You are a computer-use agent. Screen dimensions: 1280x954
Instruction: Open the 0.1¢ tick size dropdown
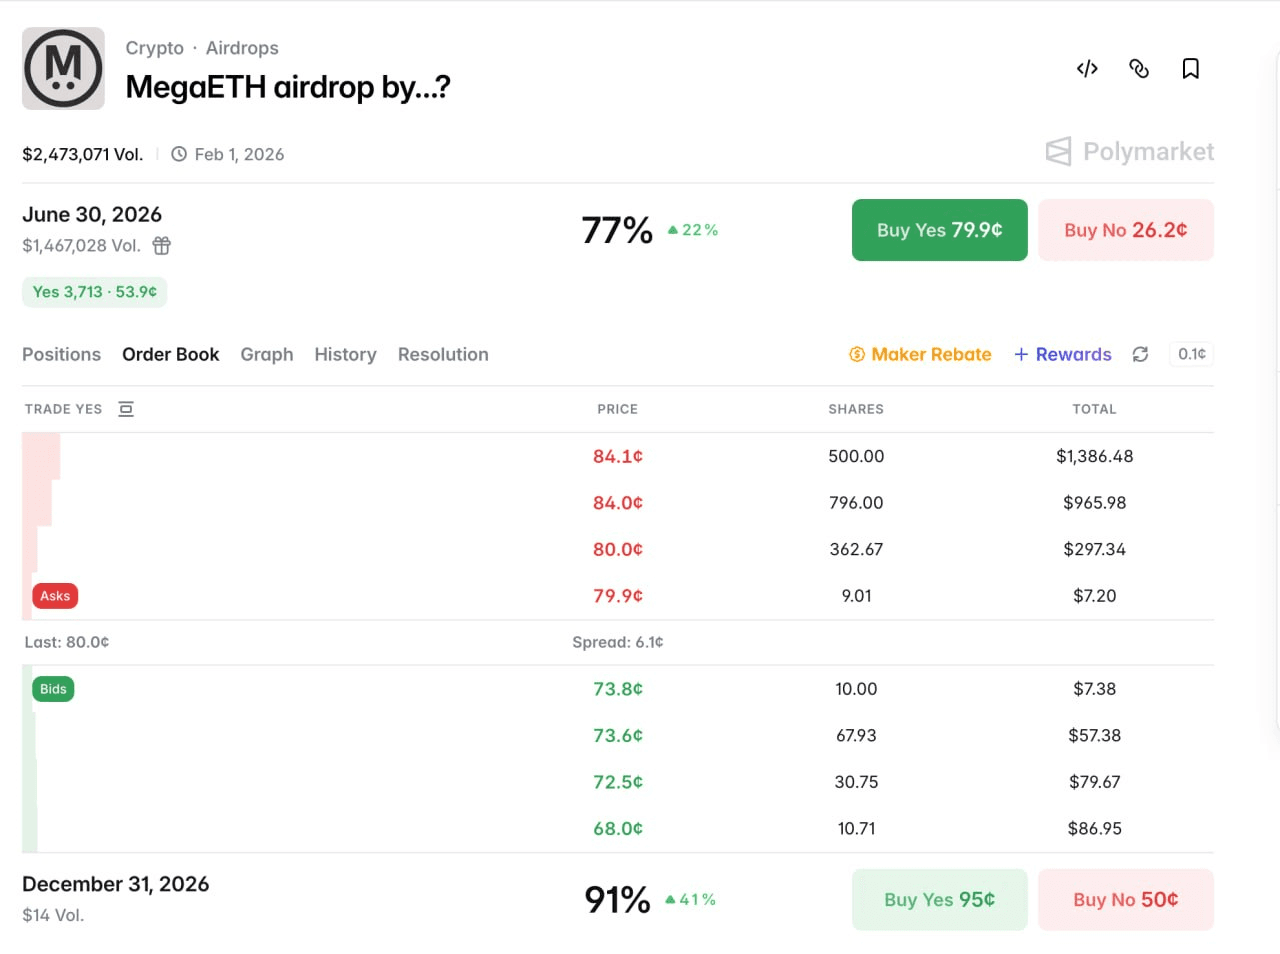[x=1191, y=354]
